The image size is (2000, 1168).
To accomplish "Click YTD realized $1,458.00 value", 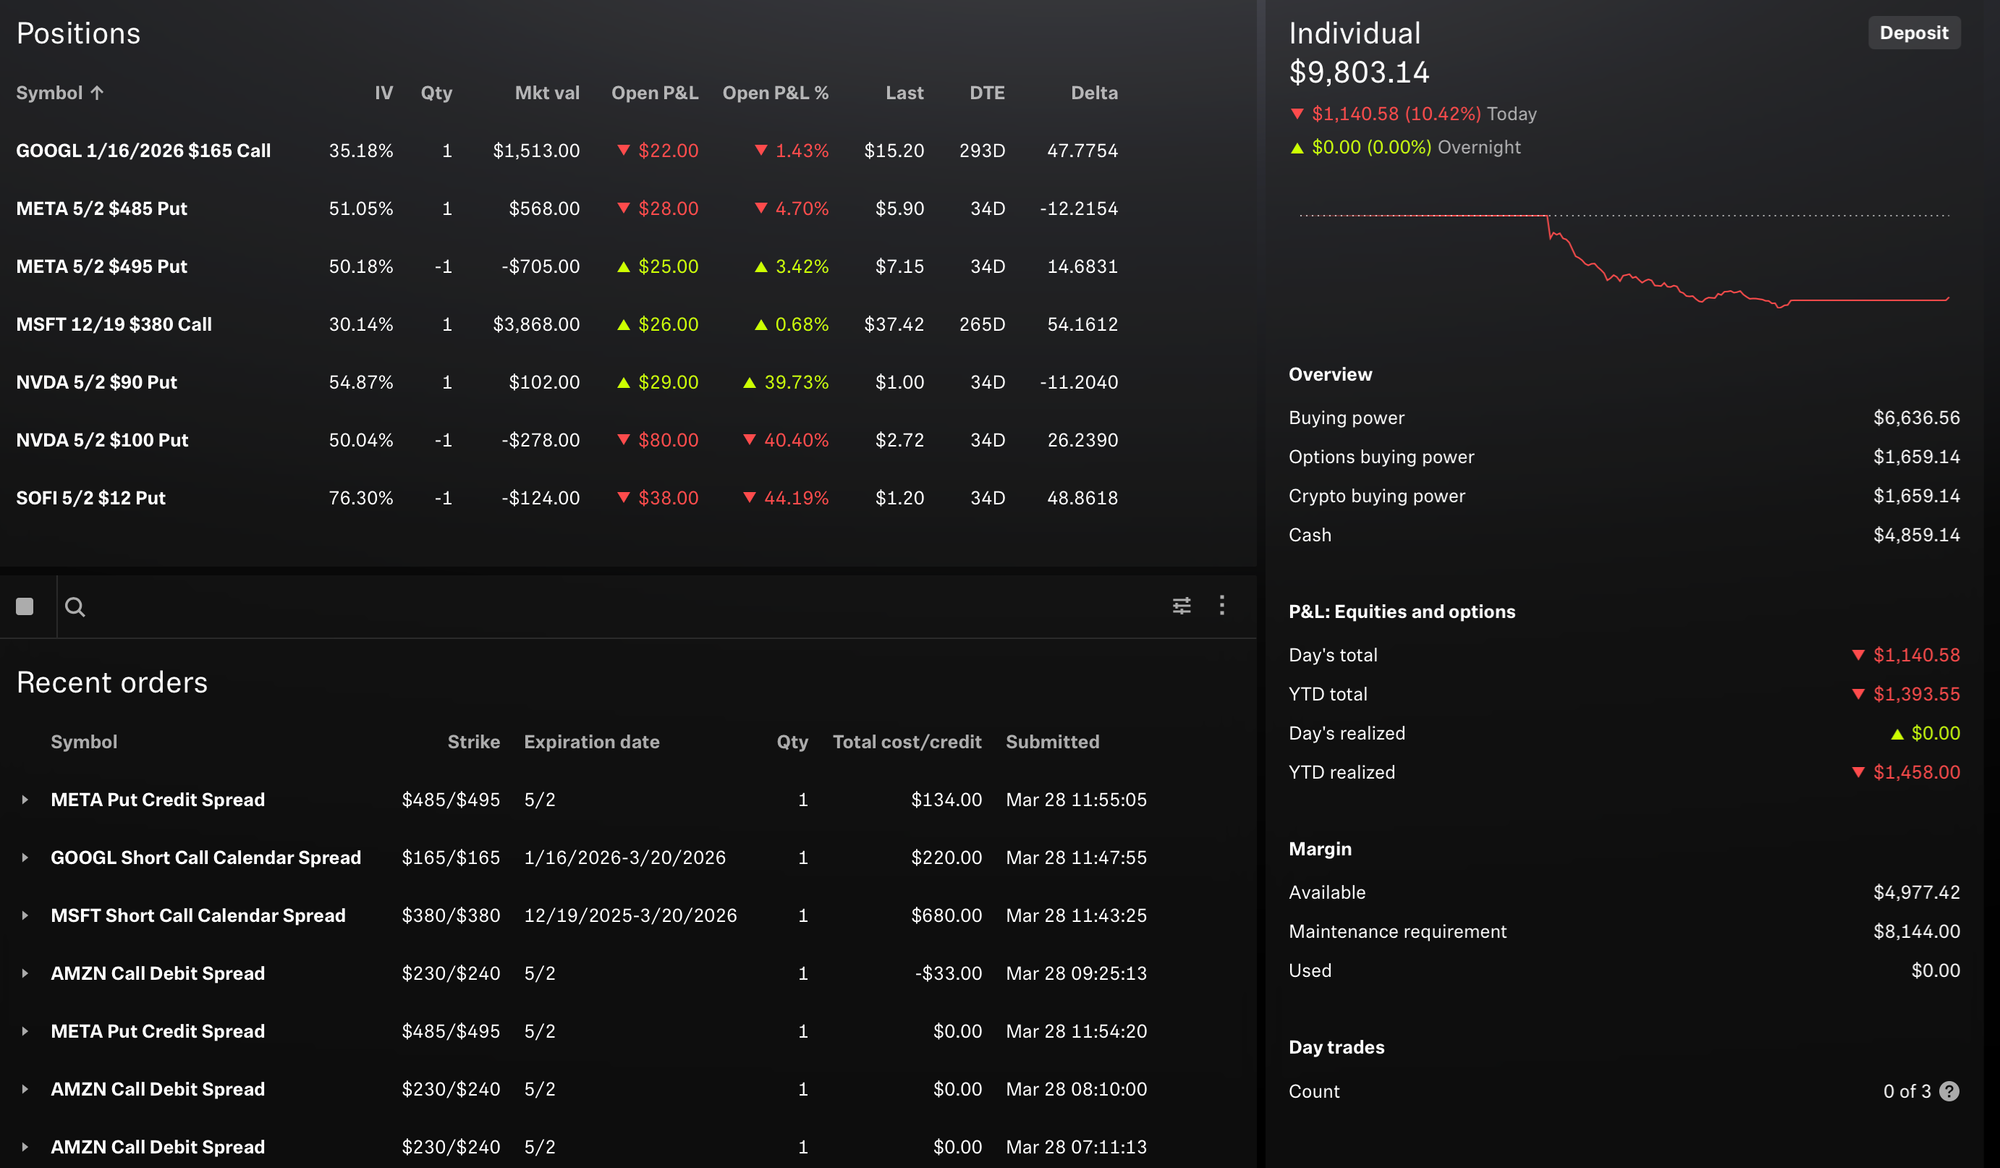I will coord(1906,772).
